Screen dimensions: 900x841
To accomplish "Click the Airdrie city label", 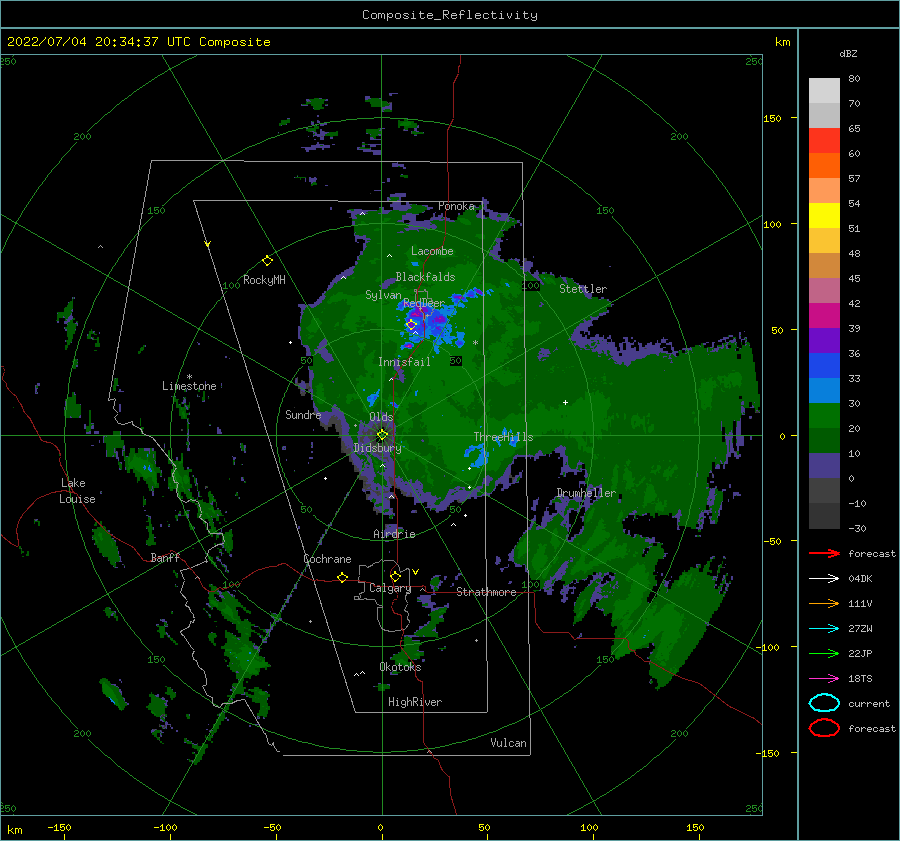I will pyautogui.click(x=394, y=534).
